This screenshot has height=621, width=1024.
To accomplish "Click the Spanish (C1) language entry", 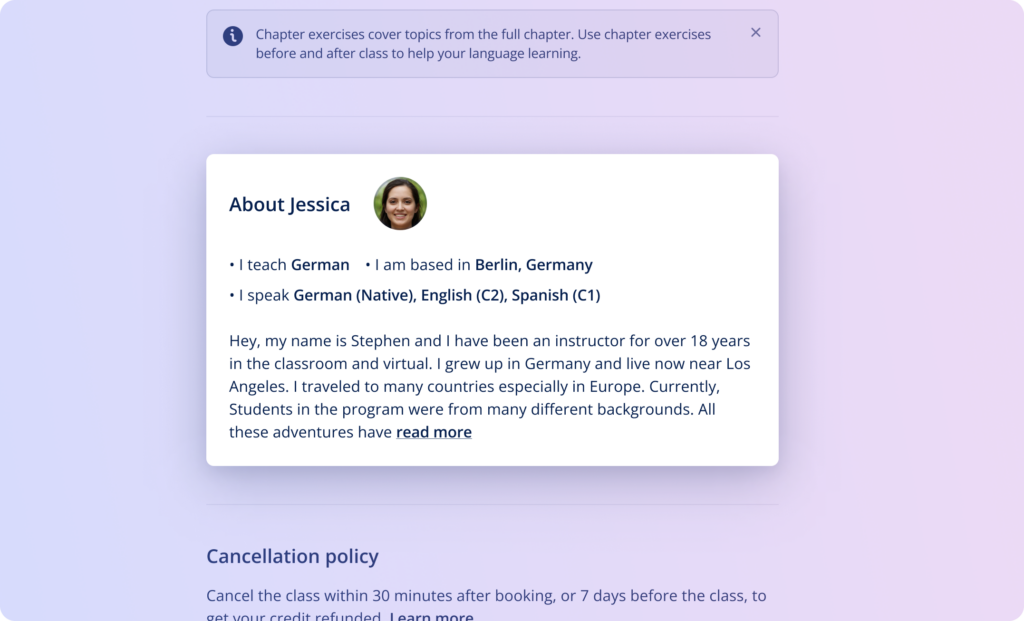I will 556,295.
